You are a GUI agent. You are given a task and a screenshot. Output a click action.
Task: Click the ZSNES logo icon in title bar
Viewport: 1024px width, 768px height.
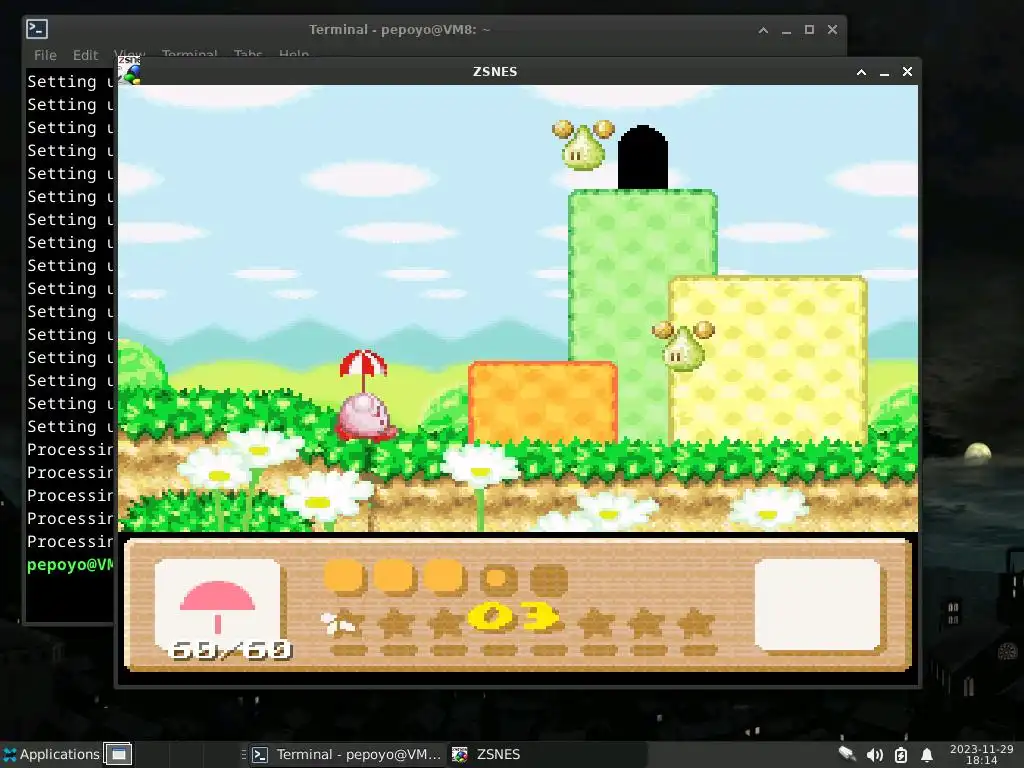129,71
